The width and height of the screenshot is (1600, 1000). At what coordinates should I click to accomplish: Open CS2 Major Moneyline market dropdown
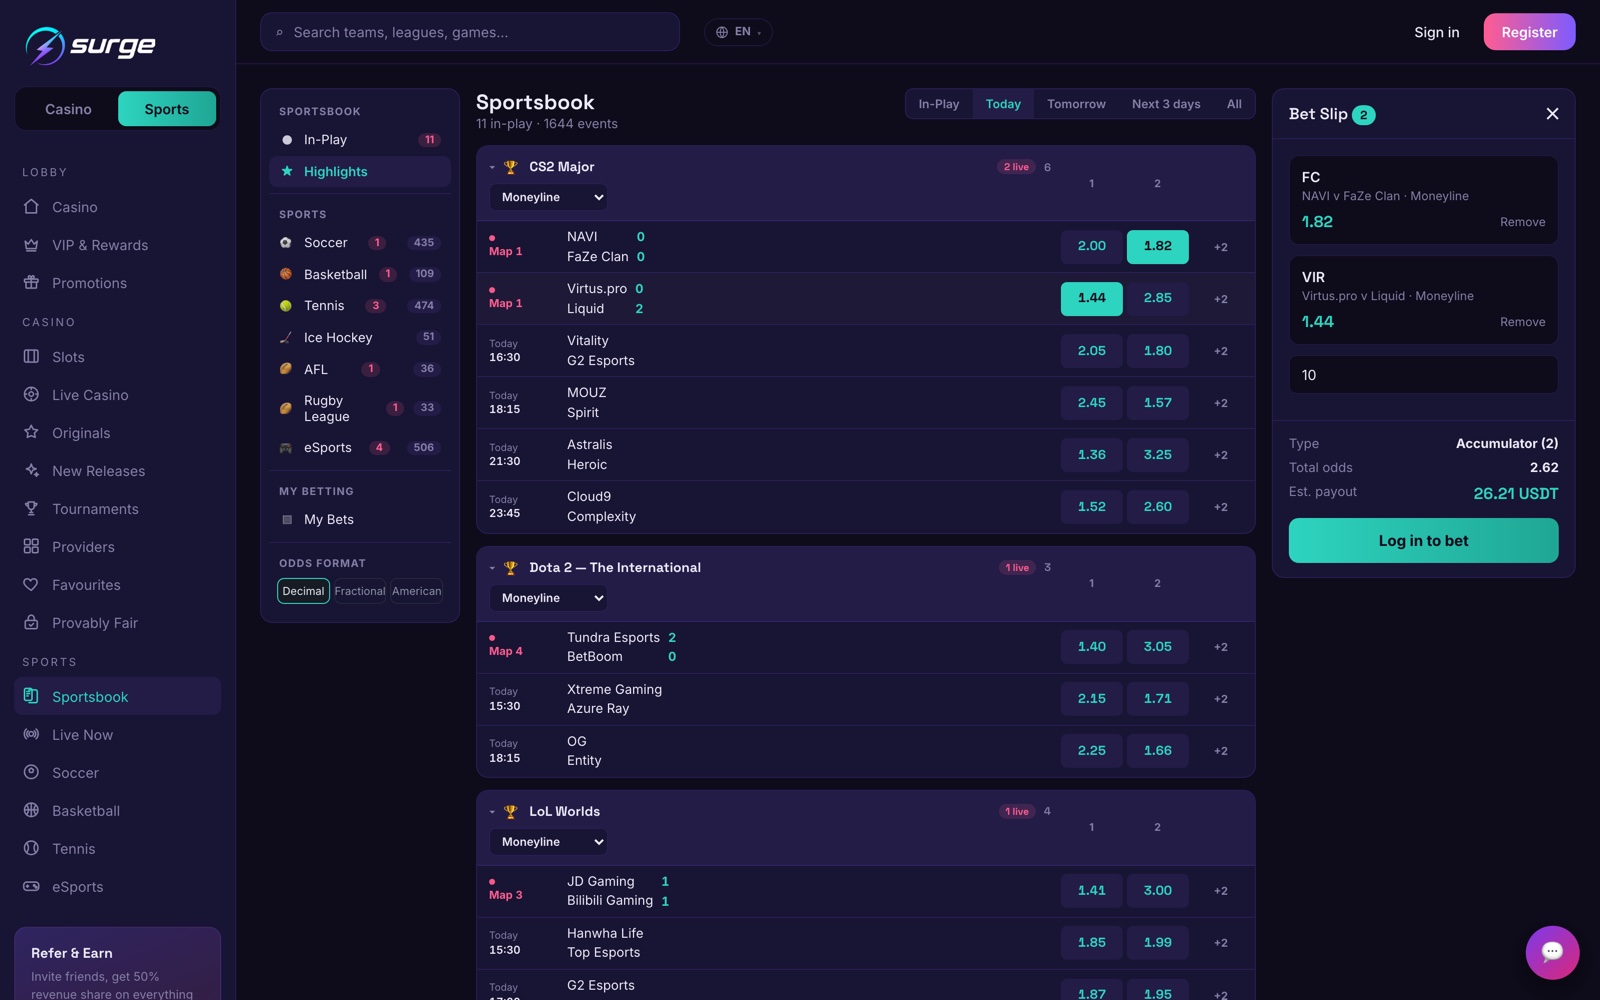click(548, 198)
